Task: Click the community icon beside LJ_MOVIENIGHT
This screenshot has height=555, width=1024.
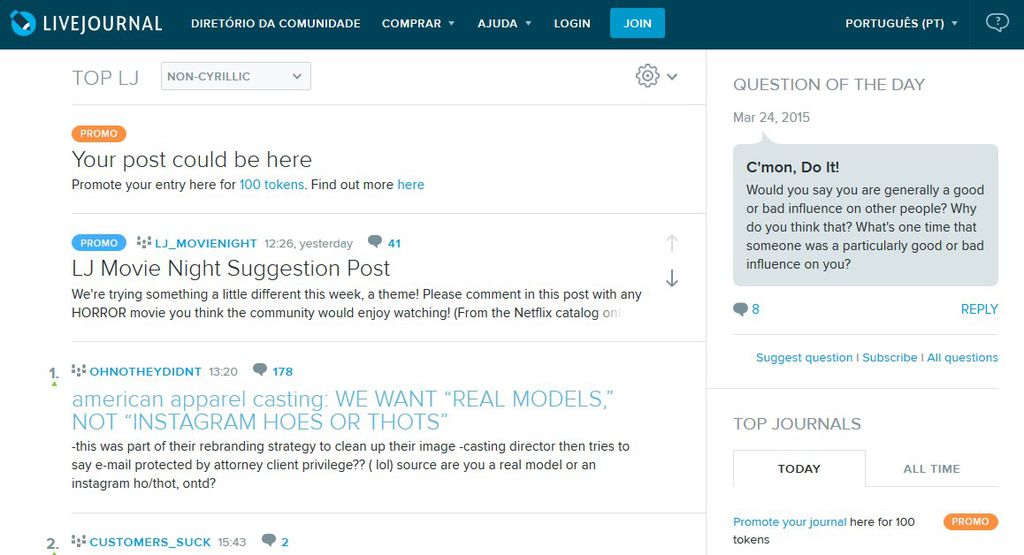Action: click(x=144, y=242)
